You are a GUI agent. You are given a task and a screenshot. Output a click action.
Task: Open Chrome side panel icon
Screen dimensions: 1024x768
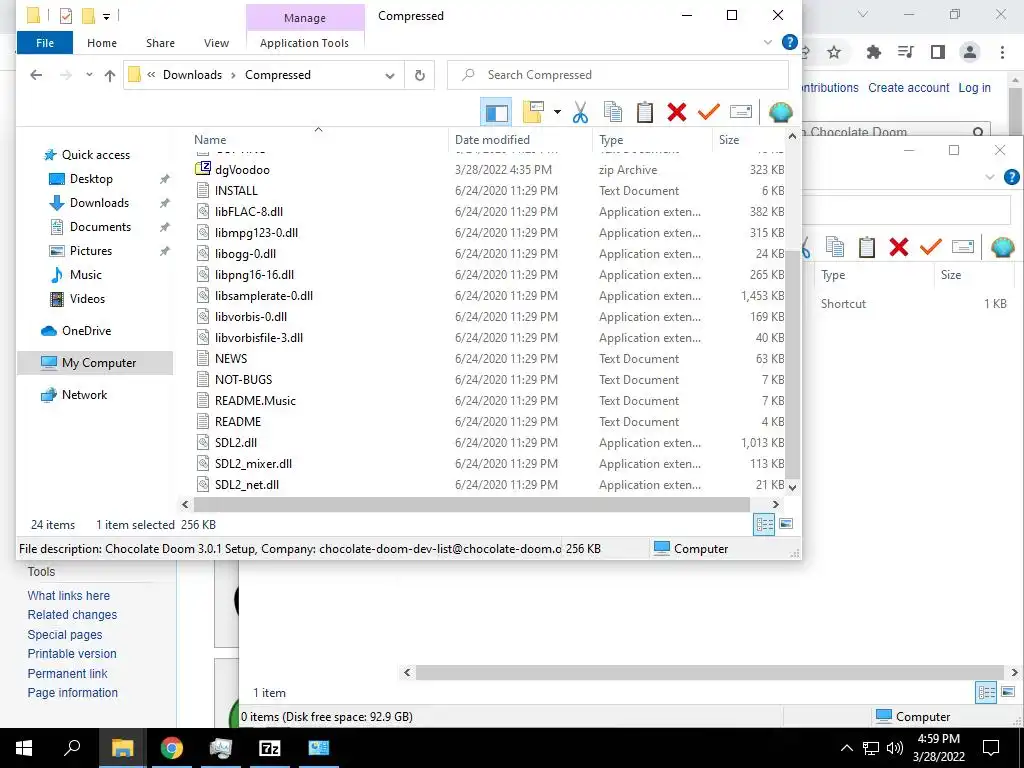point(938,52)
